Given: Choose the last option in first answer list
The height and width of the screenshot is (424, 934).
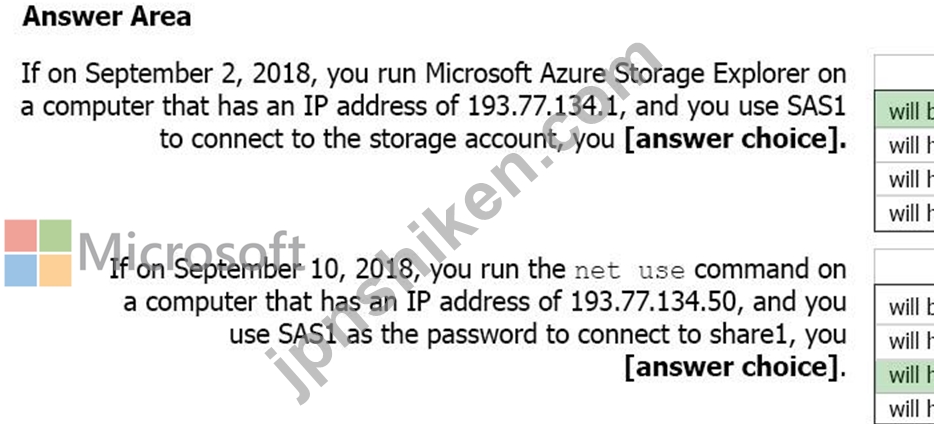Looking at the screenshot, I should point(904,214).
